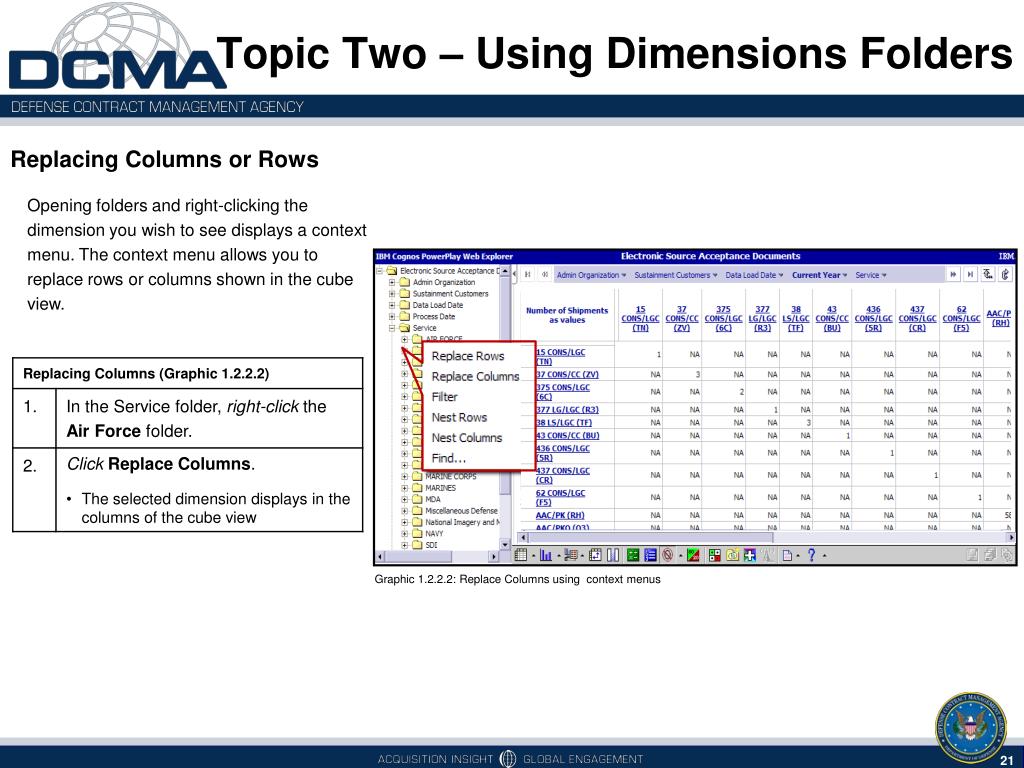The height and width of the screenshot is (768, 1024).
Task: Click the indented crosstab layout icon
Action: point(571,555)
